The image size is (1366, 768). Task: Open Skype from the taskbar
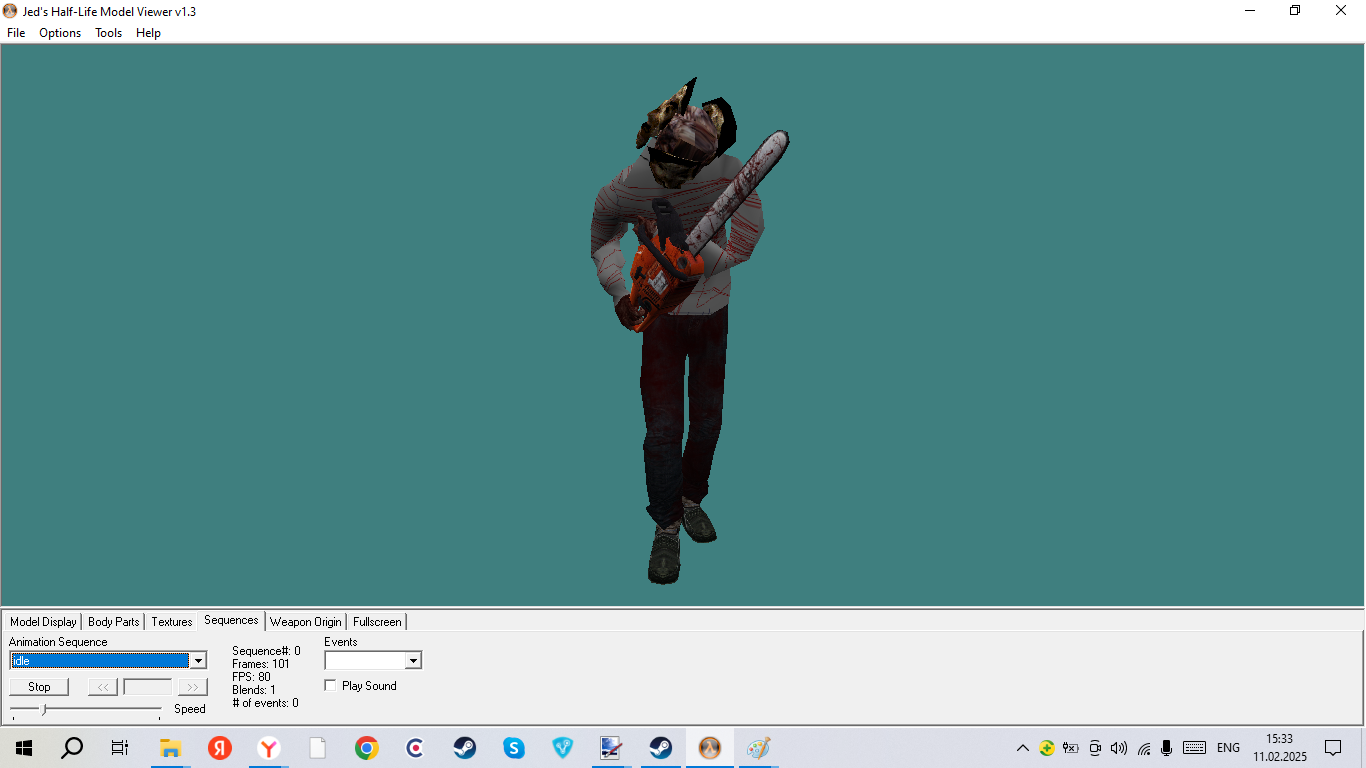coord(514,748)
